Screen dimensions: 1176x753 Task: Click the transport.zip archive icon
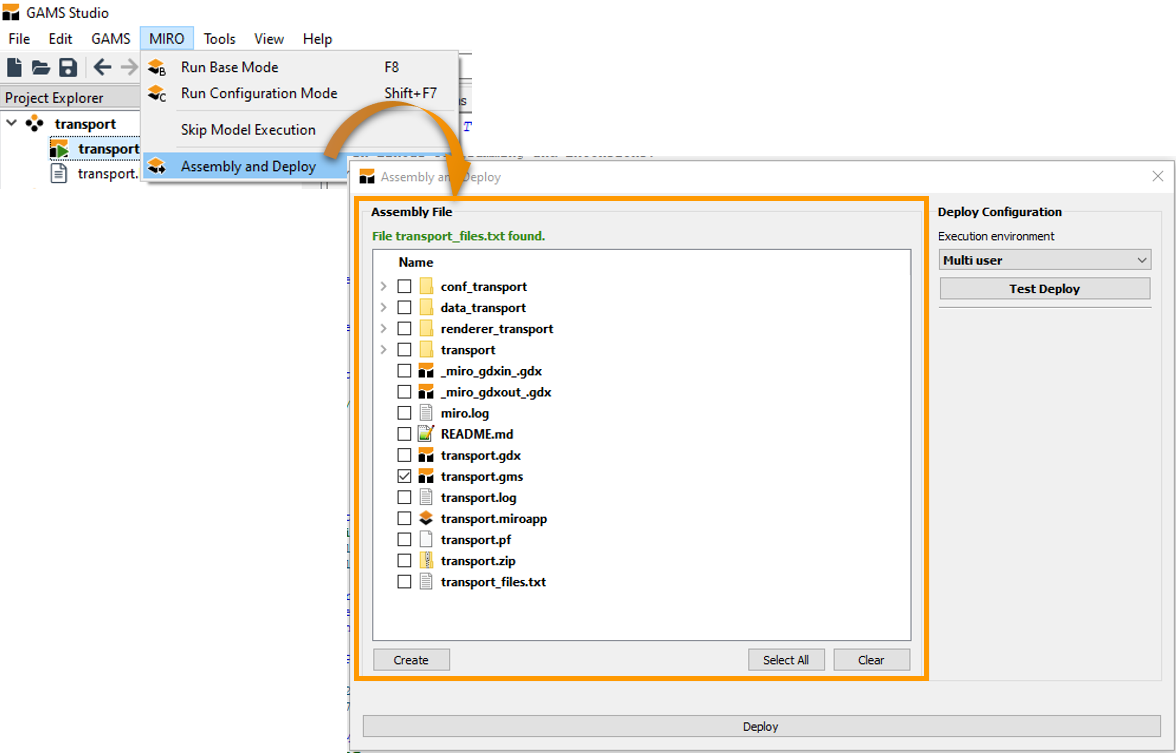424,560
